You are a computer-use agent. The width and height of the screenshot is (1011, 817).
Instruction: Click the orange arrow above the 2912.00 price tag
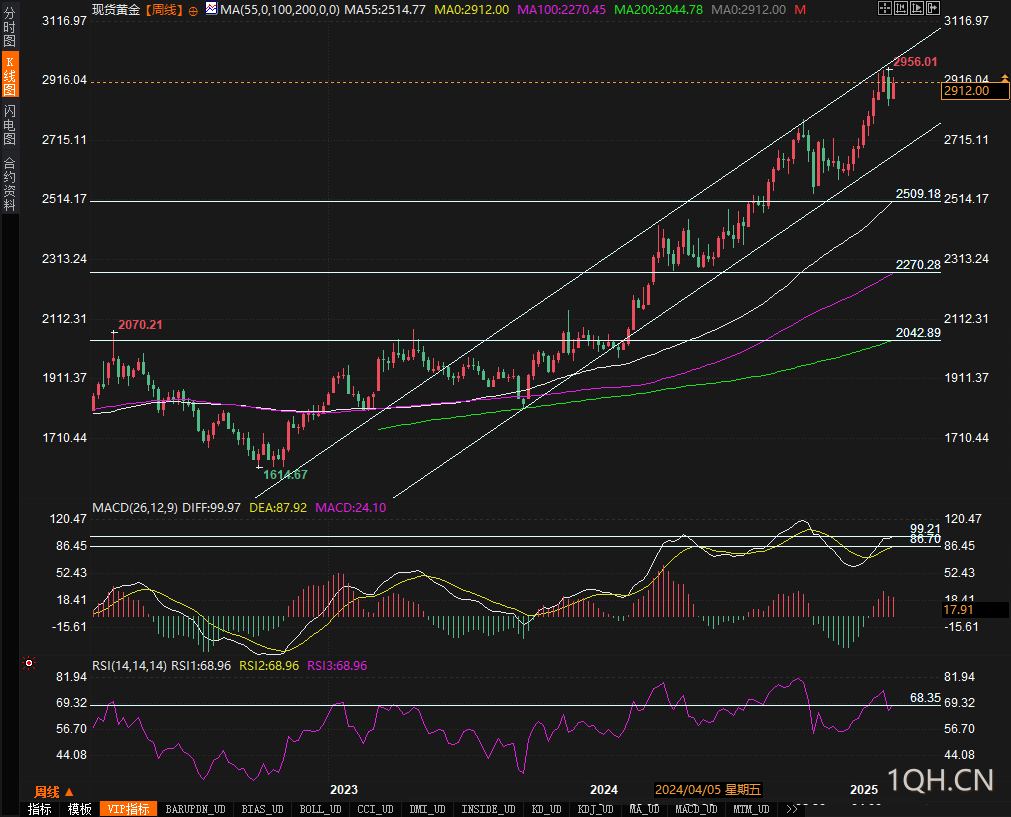[1003, 78]
